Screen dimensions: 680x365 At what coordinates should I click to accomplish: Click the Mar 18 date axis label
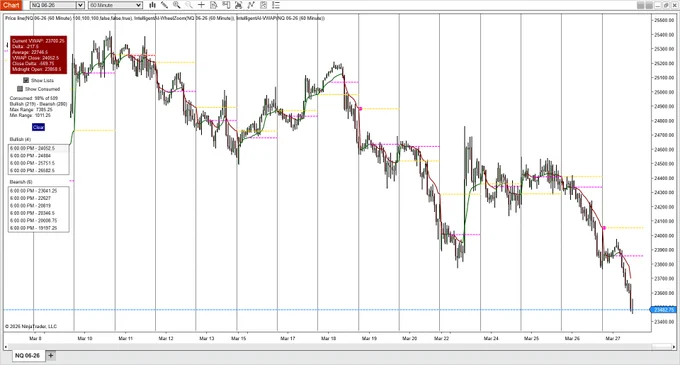click(x=328, y=339)
